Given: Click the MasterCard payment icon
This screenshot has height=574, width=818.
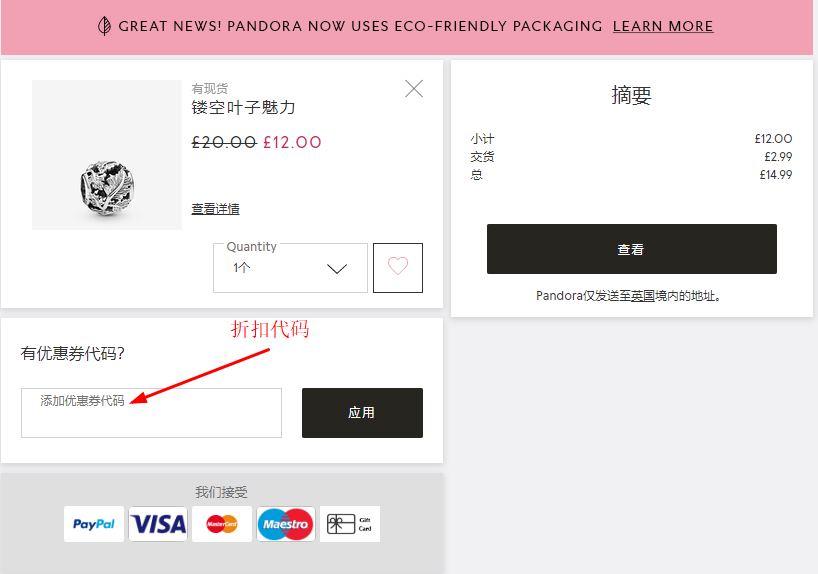Looking at the screenshot, I should 222,524.
